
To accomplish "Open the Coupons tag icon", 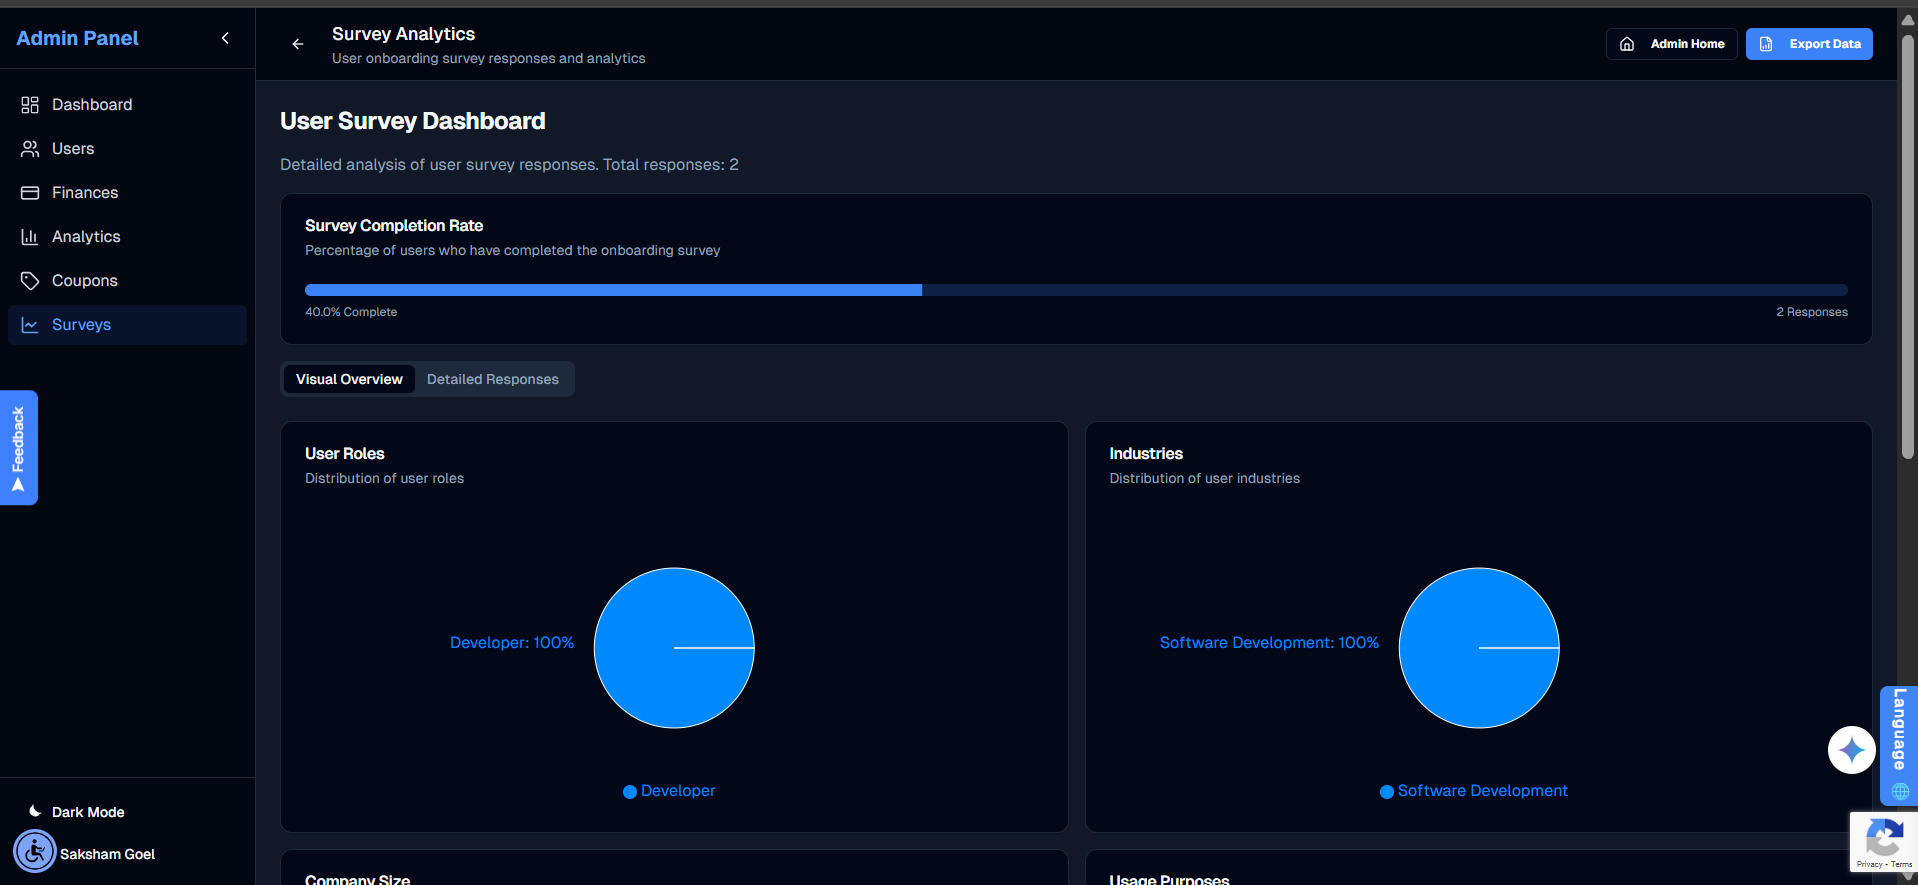I will 30,281.
